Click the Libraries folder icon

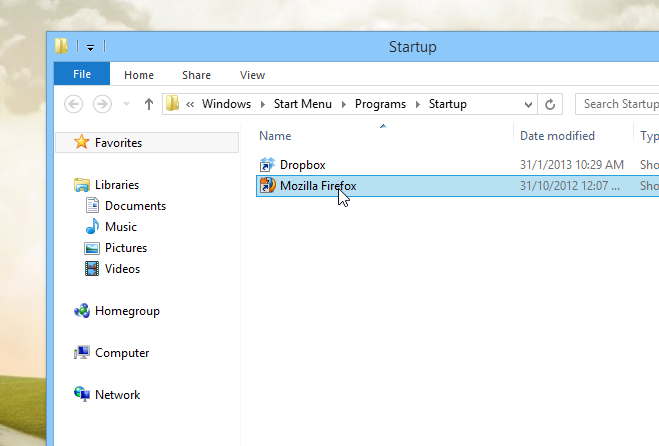pyautogui.click(x=82, y=185)
